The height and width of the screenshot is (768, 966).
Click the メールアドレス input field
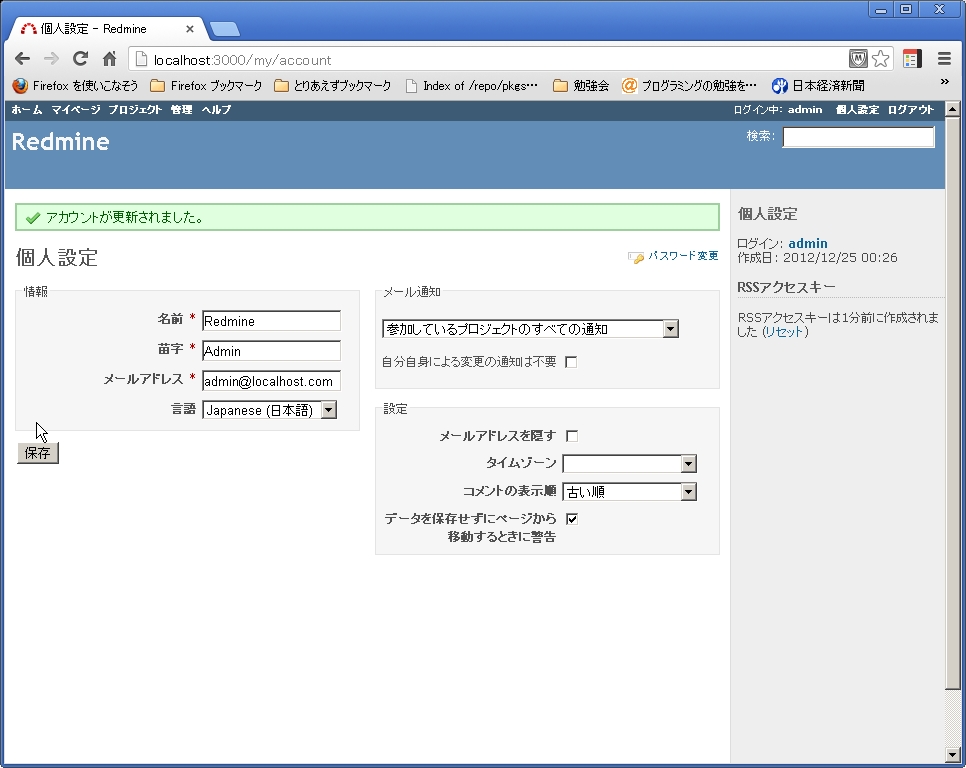click(x=271, y=381)
